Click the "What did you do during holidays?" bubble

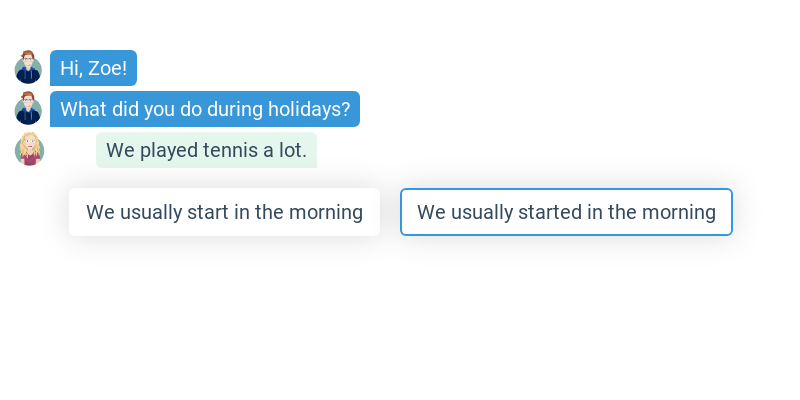tap(205, 109)
